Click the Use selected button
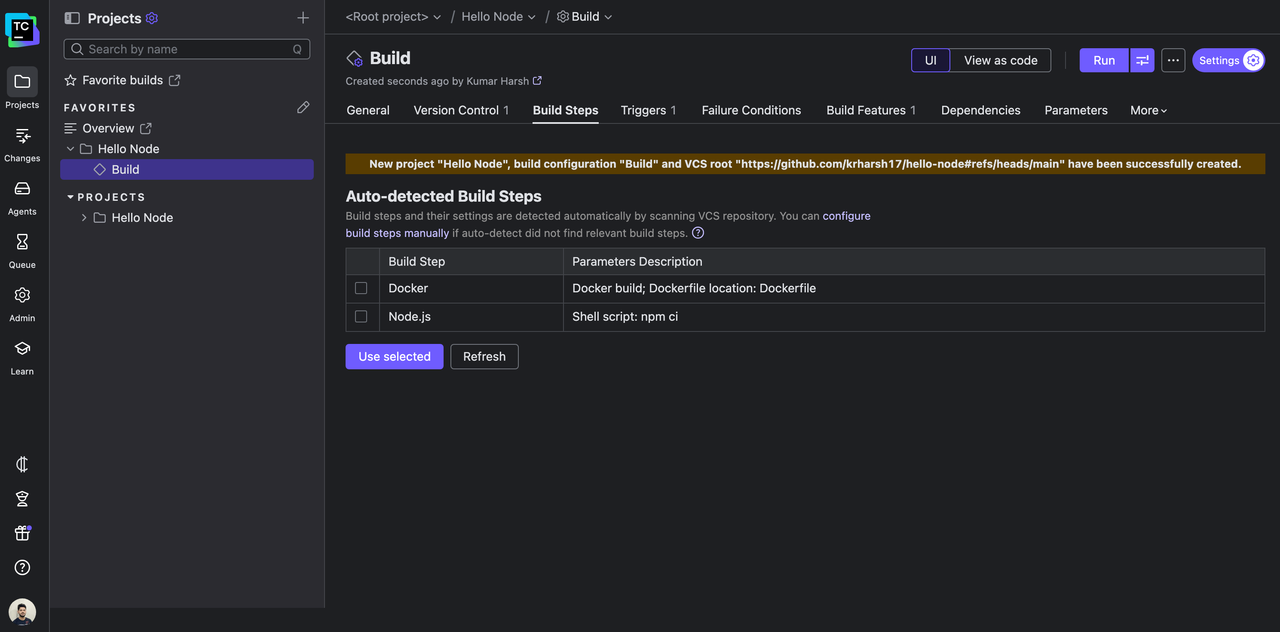 pos(394,356)
